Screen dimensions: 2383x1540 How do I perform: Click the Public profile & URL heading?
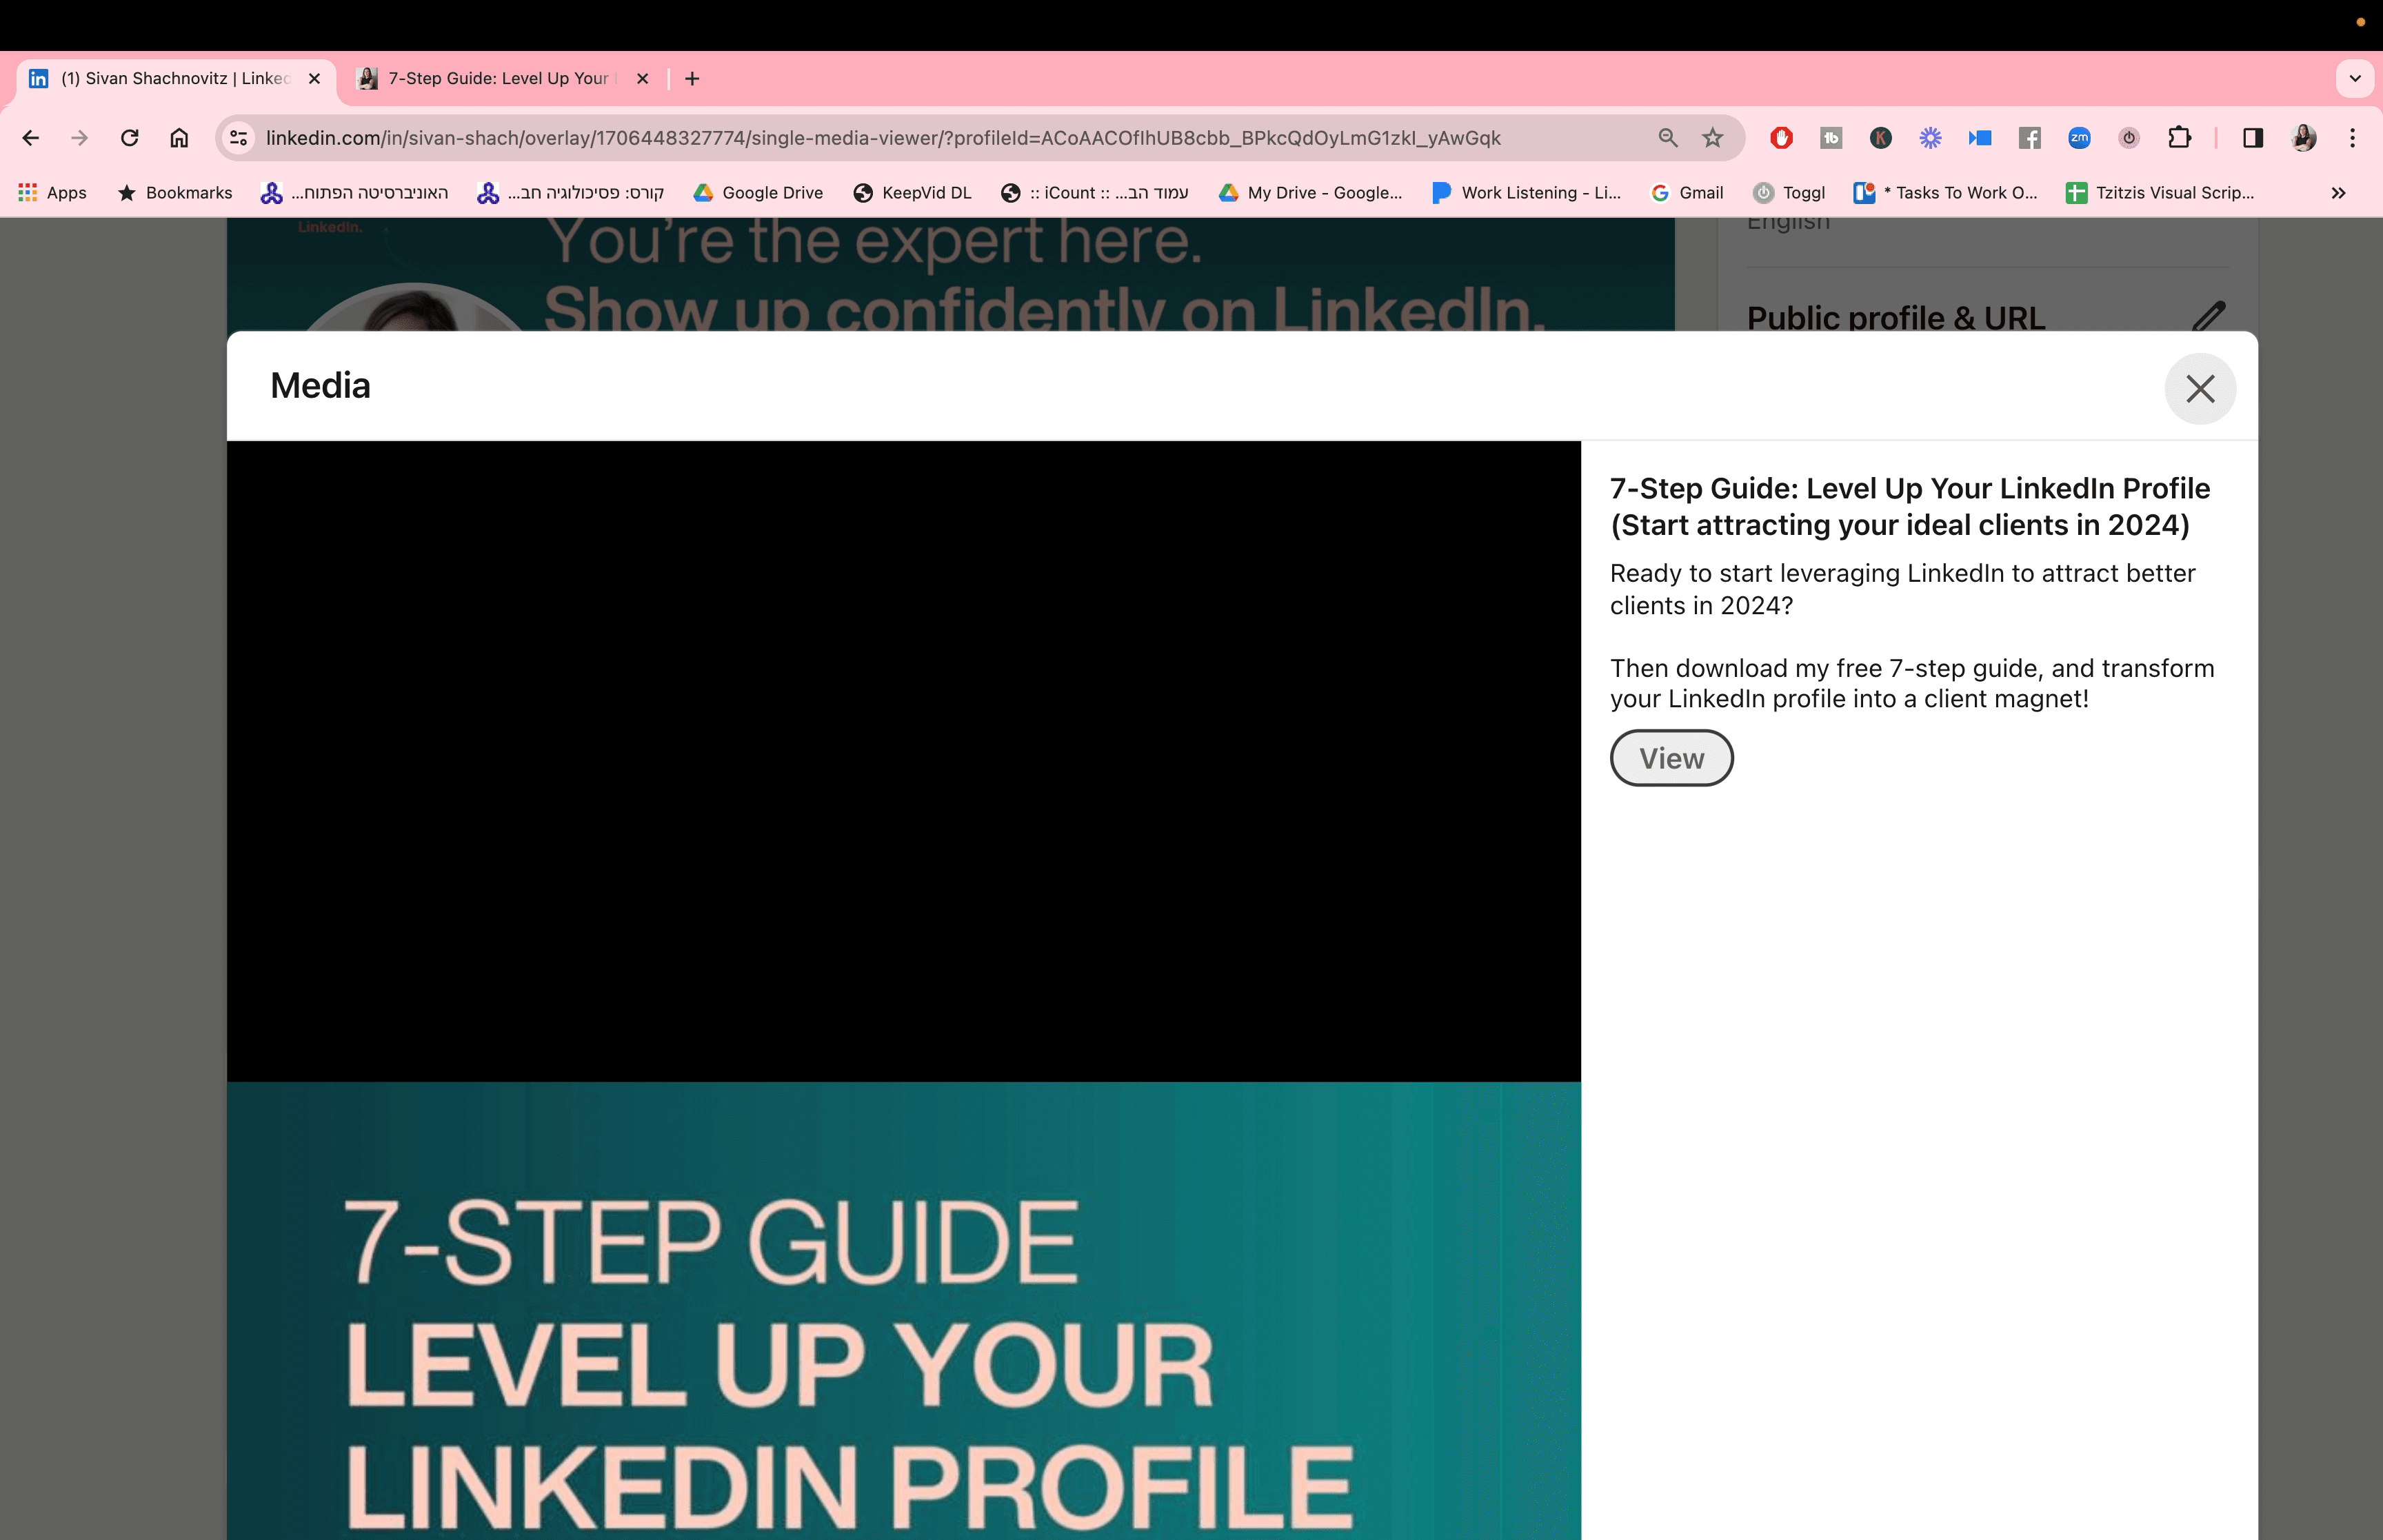coord(1896,317)
